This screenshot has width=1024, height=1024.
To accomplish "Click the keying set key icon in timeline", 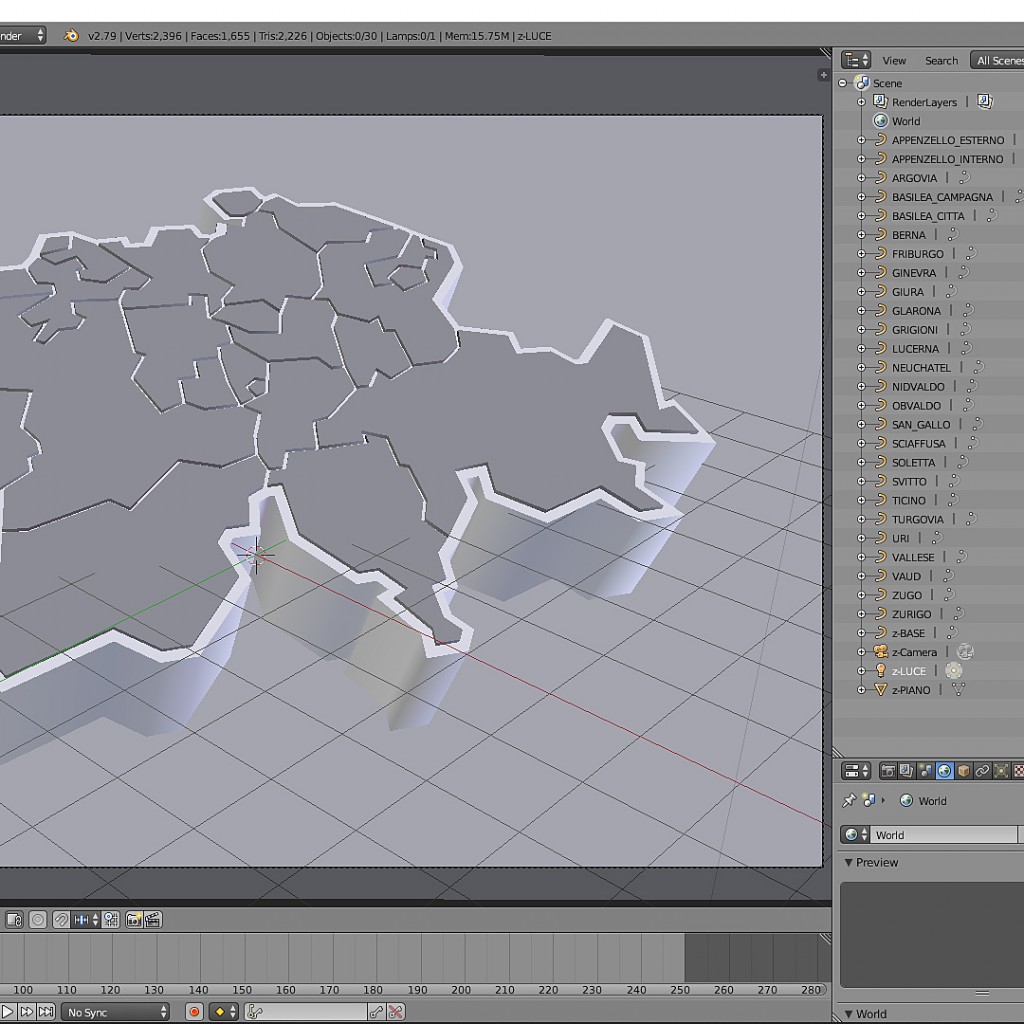I will [x=255, y=1012].
